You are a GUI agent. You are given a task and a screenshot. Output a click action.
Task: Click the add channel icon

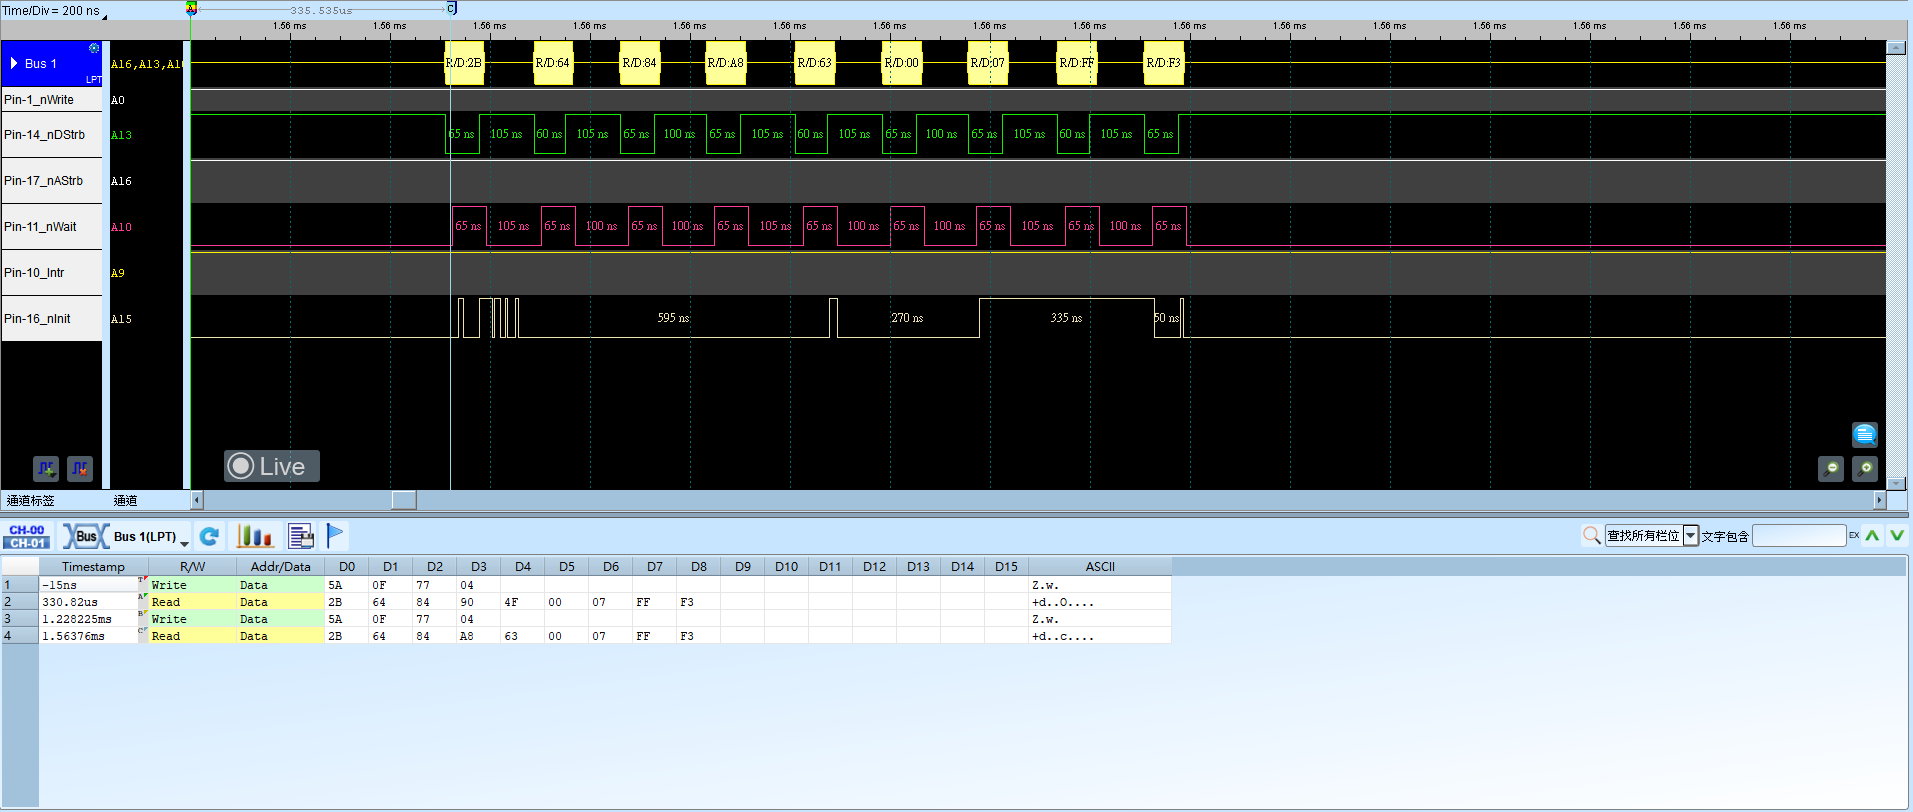[46, 468]
